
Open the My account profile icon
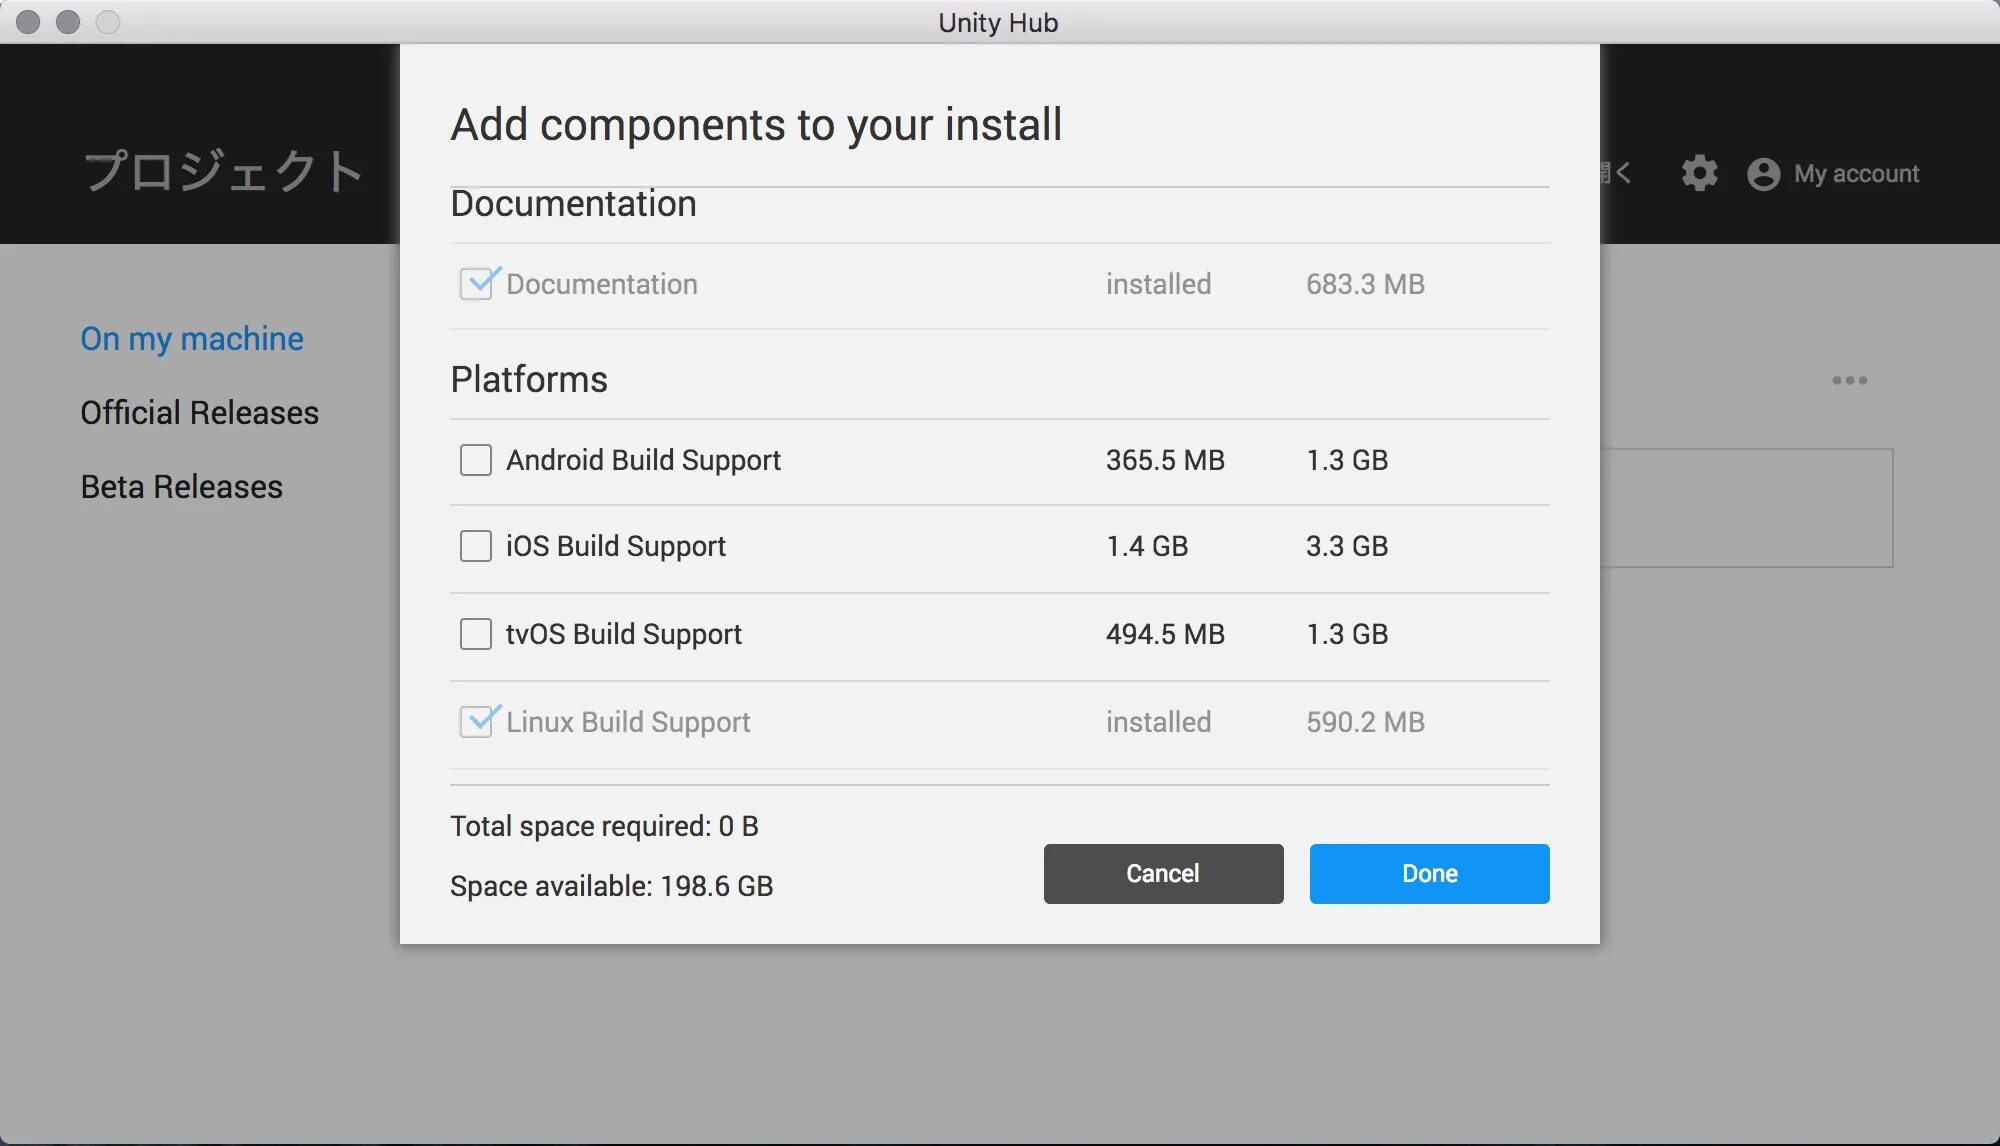(1763, 174)
